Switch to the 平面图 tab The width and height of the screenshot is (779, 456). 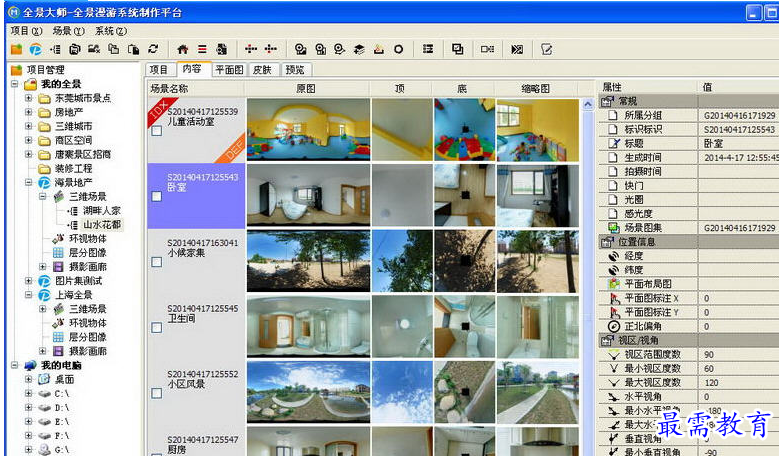click(x=229, y=70)
